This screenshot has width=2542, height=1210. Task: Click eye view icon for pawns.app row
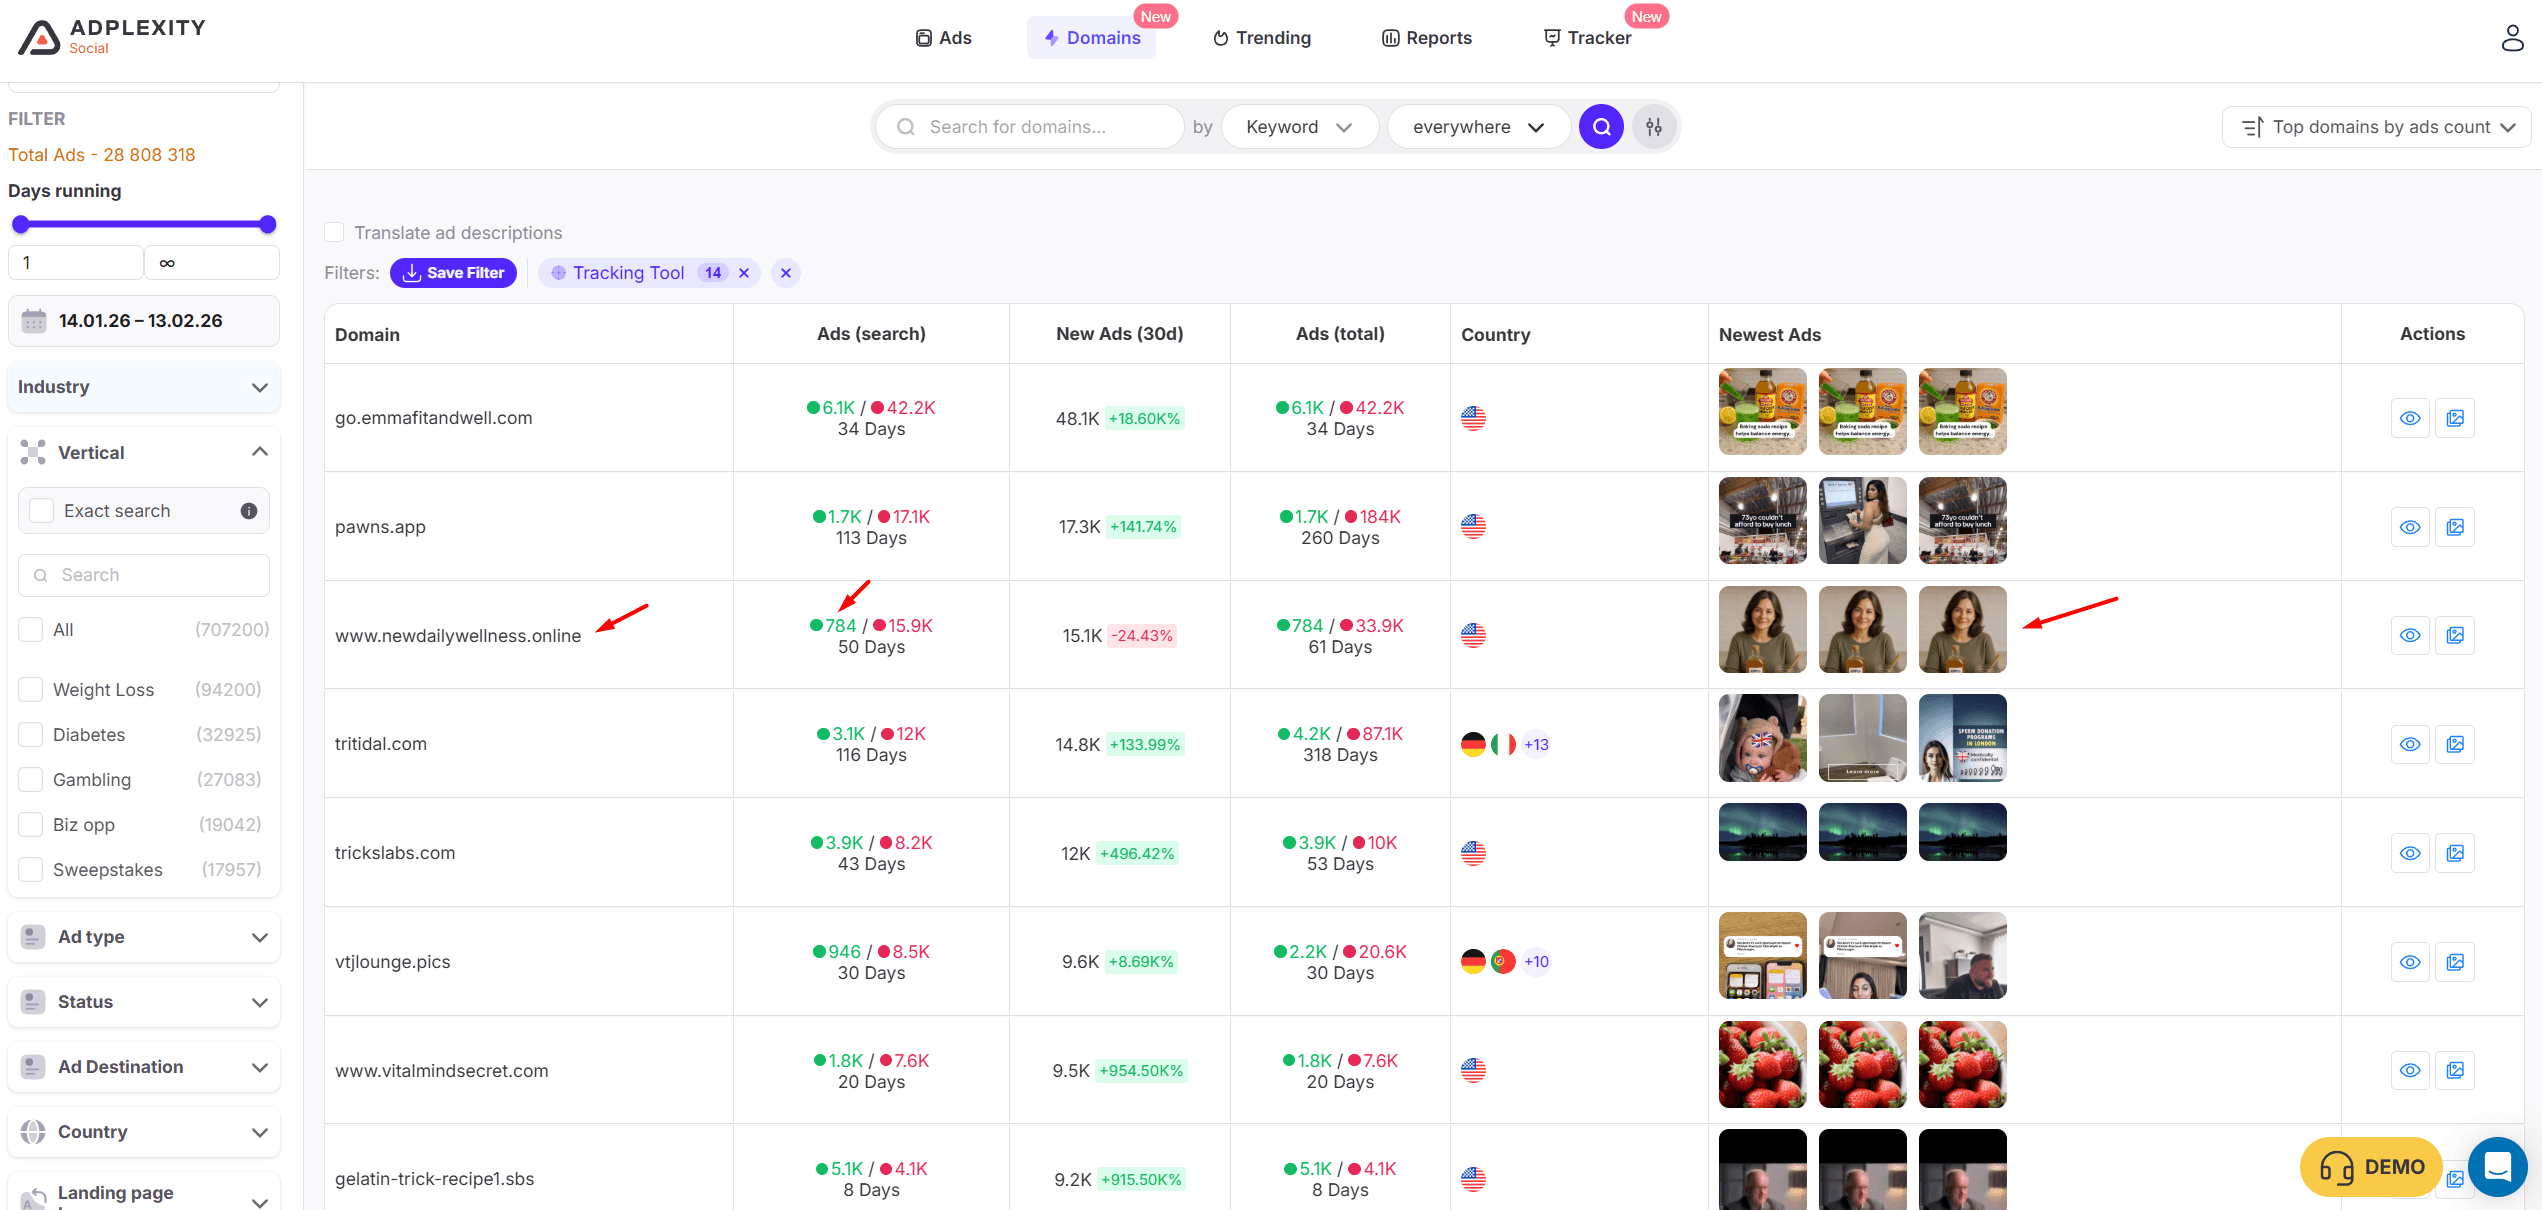point(2410,527)
